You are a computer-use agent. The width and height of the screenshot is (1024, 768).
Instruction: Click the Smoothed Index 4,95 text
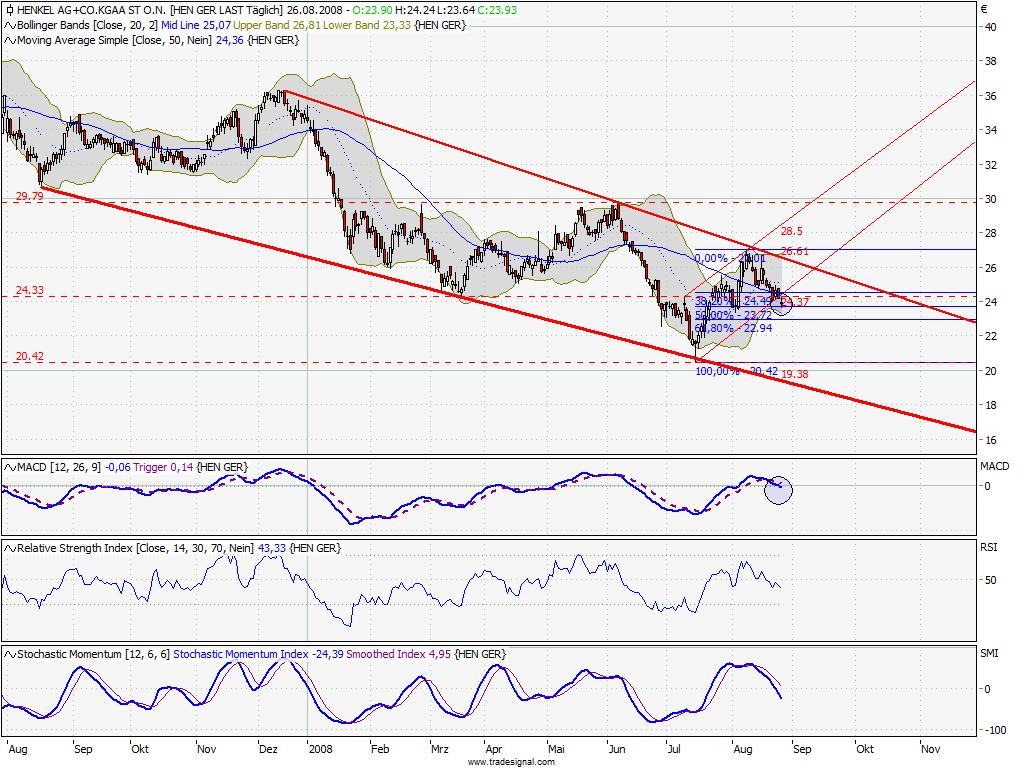click(398, 654)
